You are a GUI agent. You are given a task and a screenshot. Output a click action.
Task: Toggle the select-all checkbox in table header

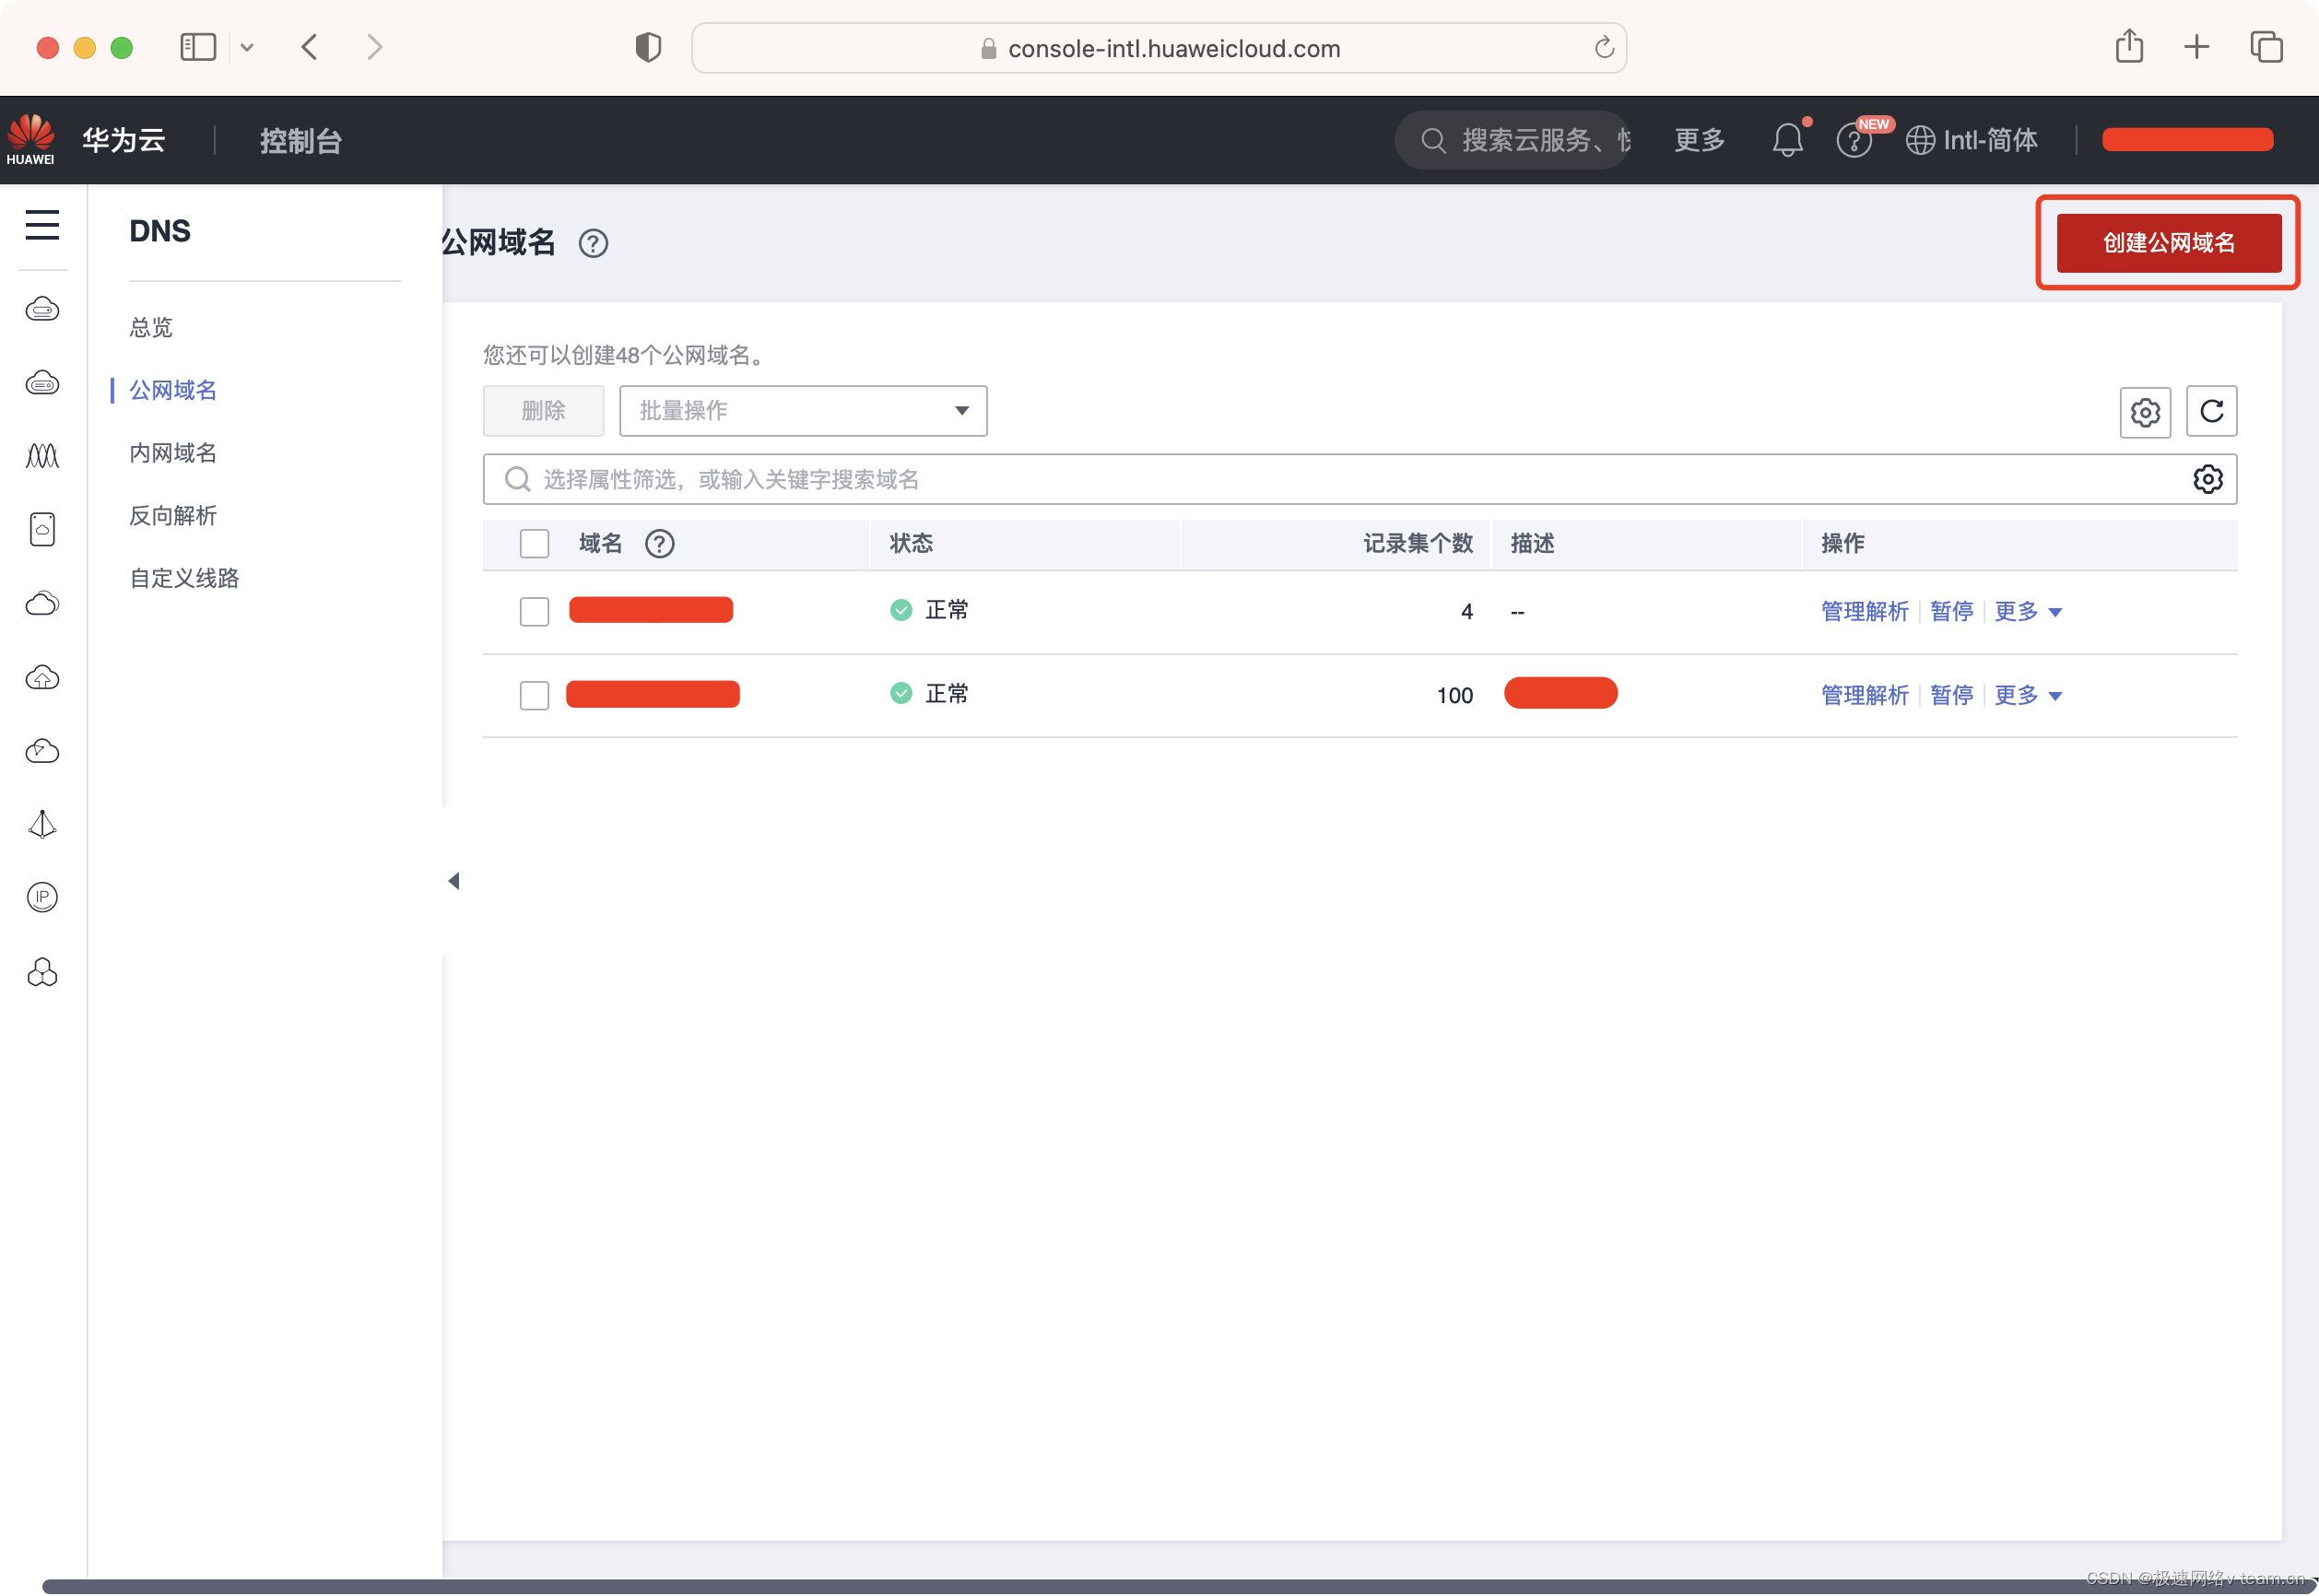tap(534, 544)
